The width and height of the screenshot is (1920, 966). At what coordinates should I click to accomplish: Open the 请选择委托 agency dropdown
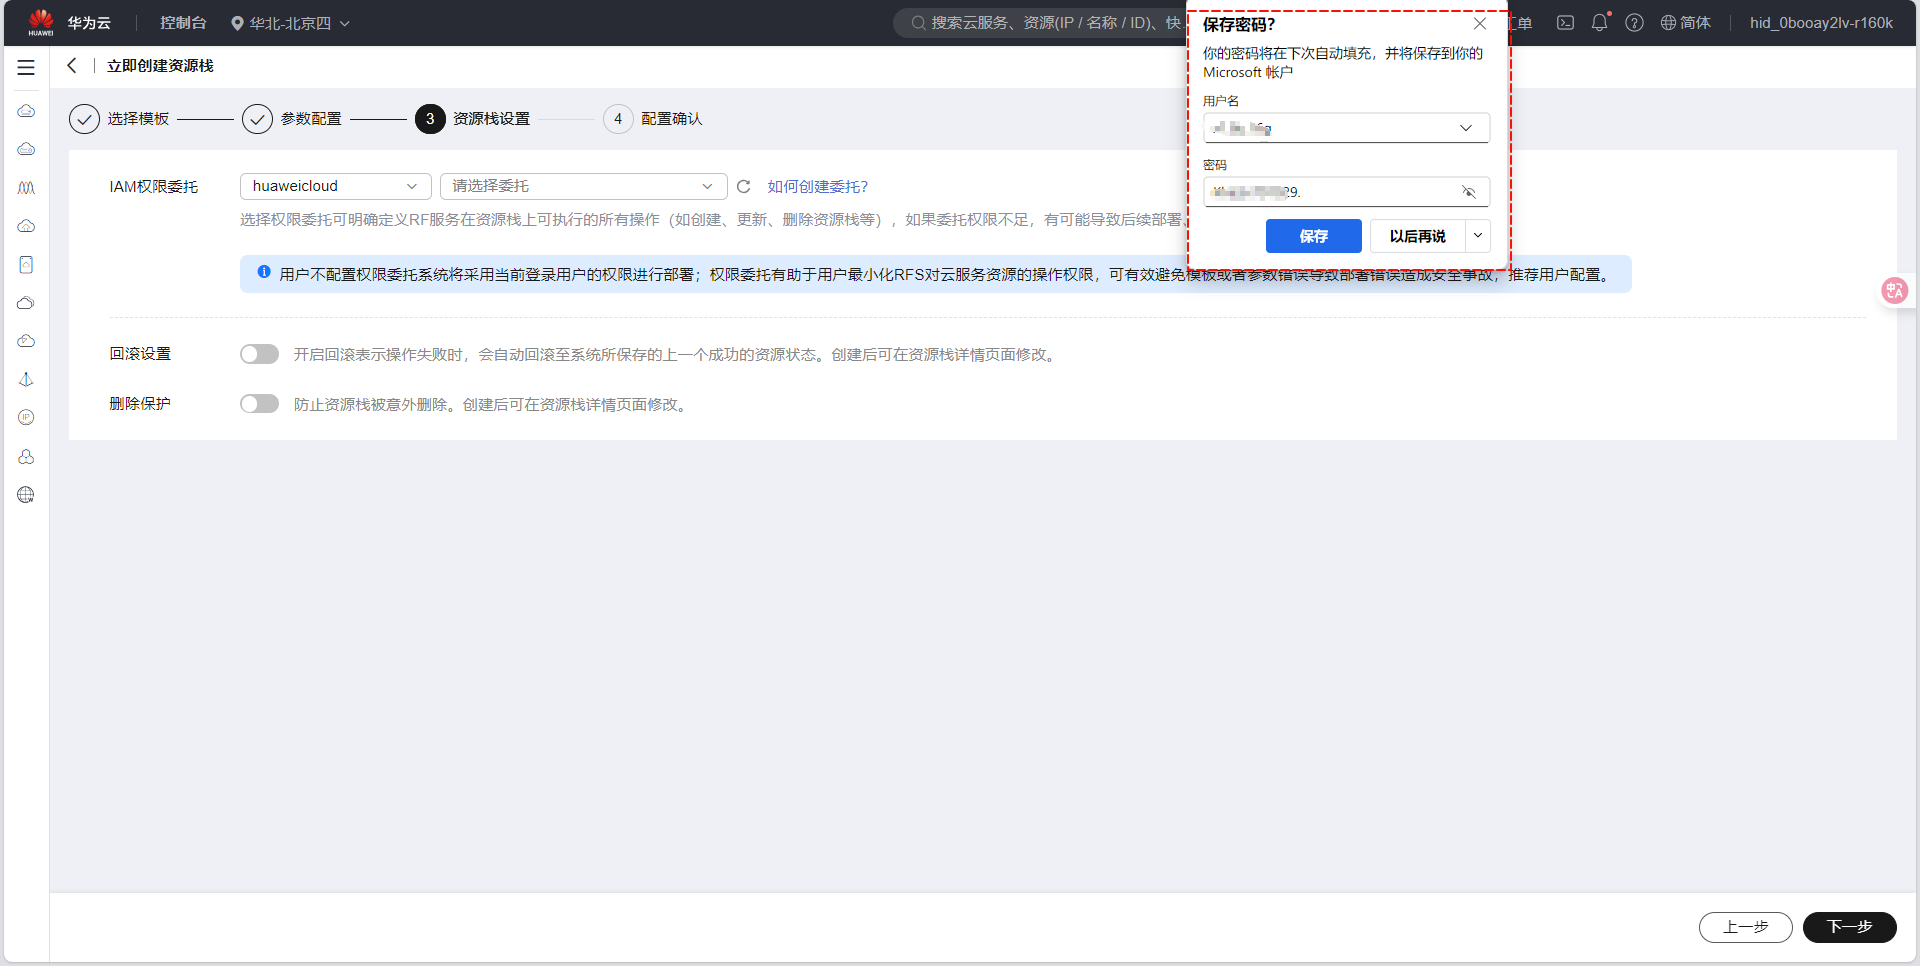tap(583, 186)
